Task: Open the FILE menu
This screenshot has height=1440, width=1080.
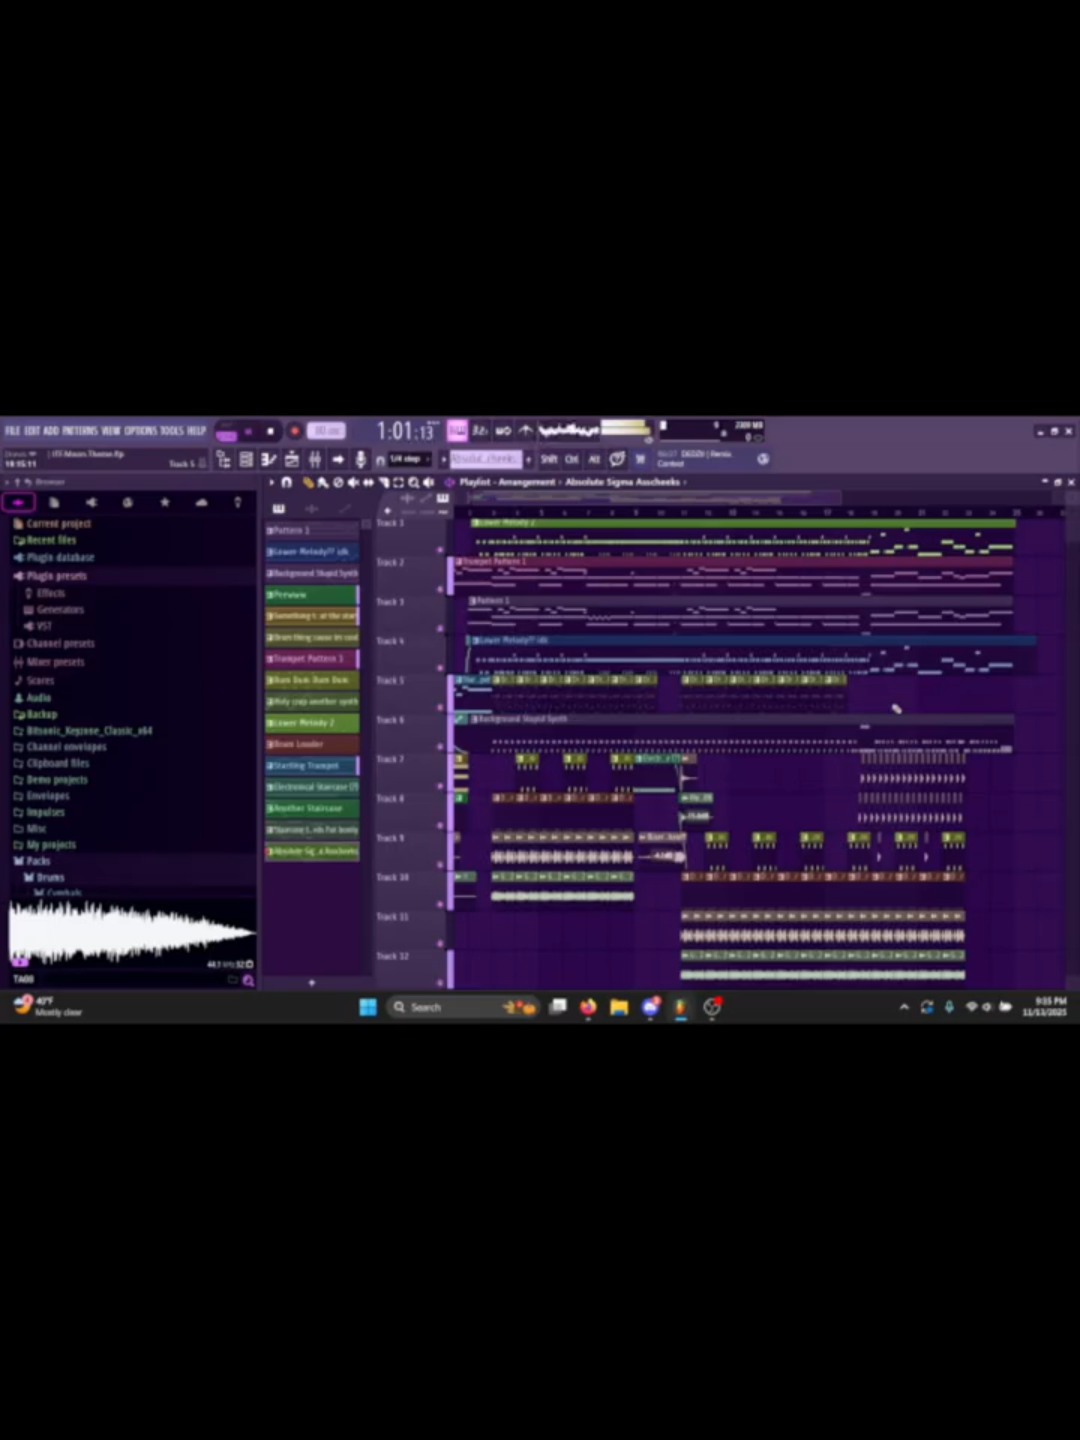Action: point(12,431)
